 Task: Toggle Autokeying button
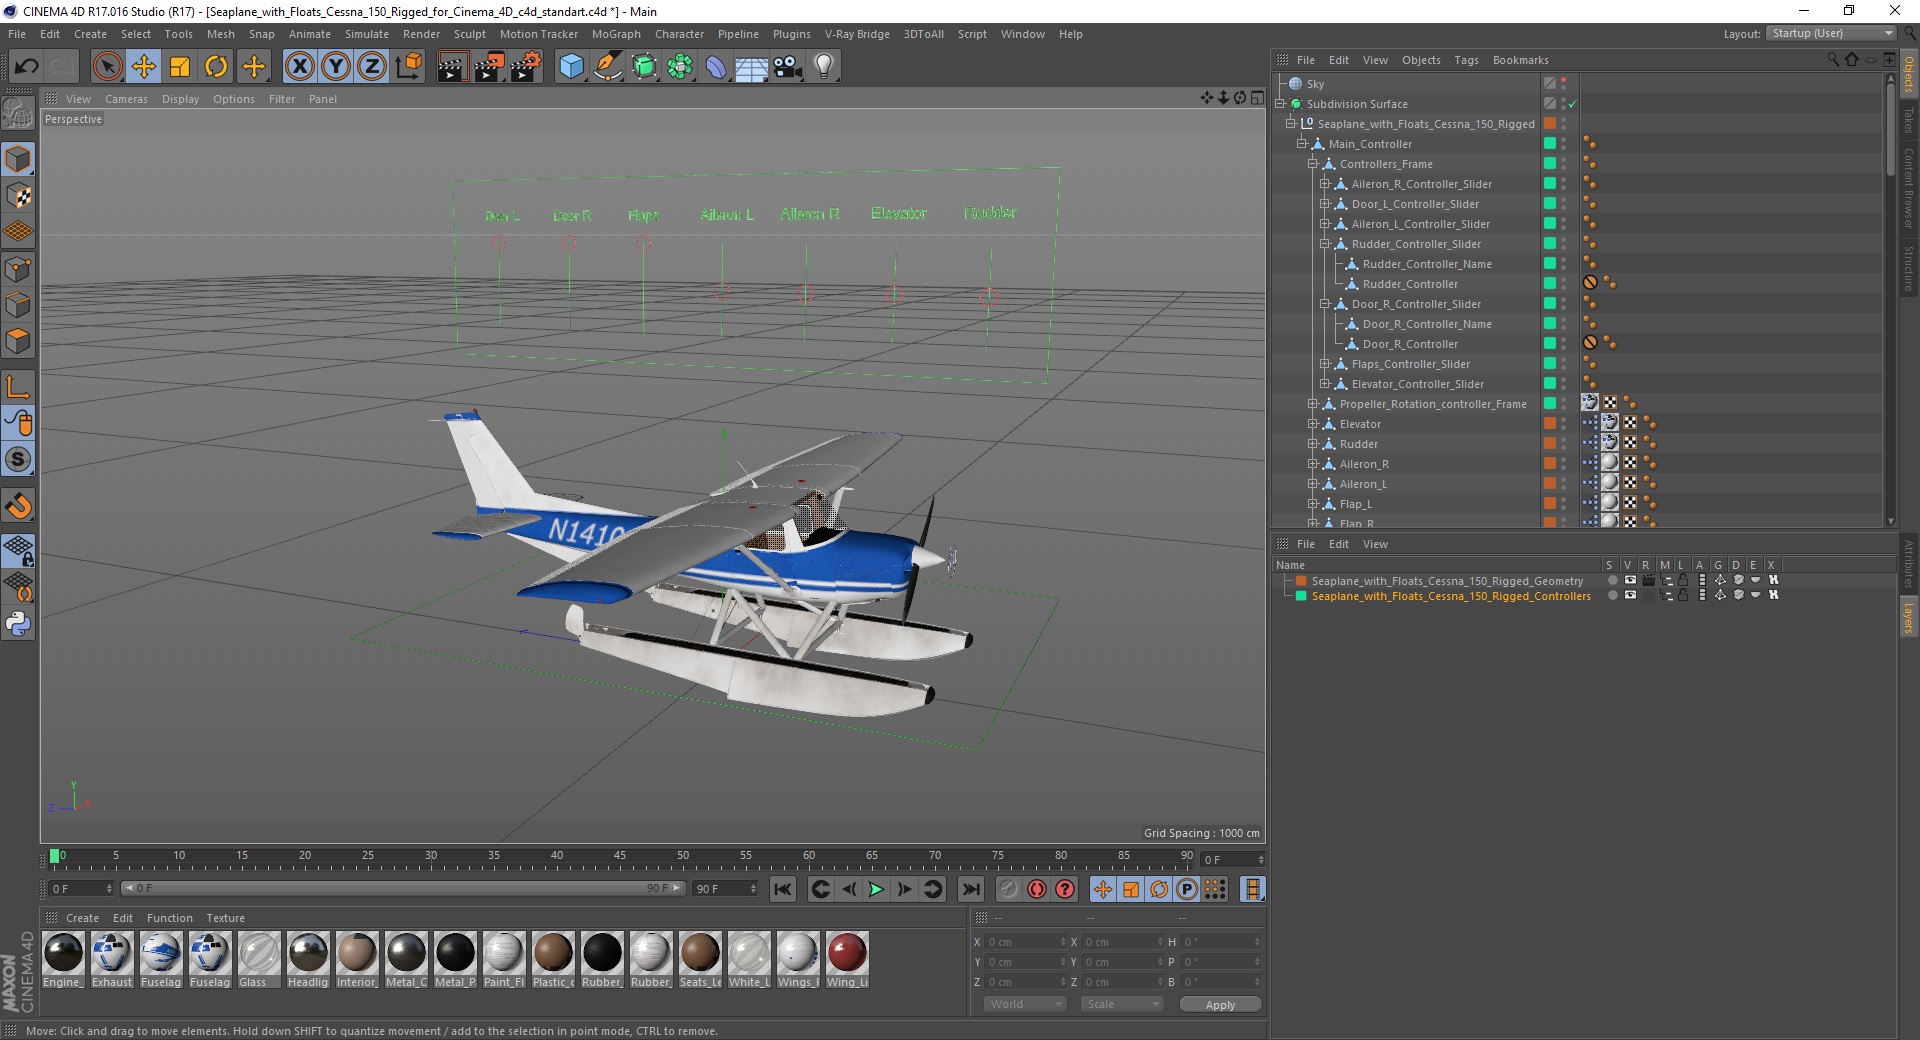[1037, 889]
